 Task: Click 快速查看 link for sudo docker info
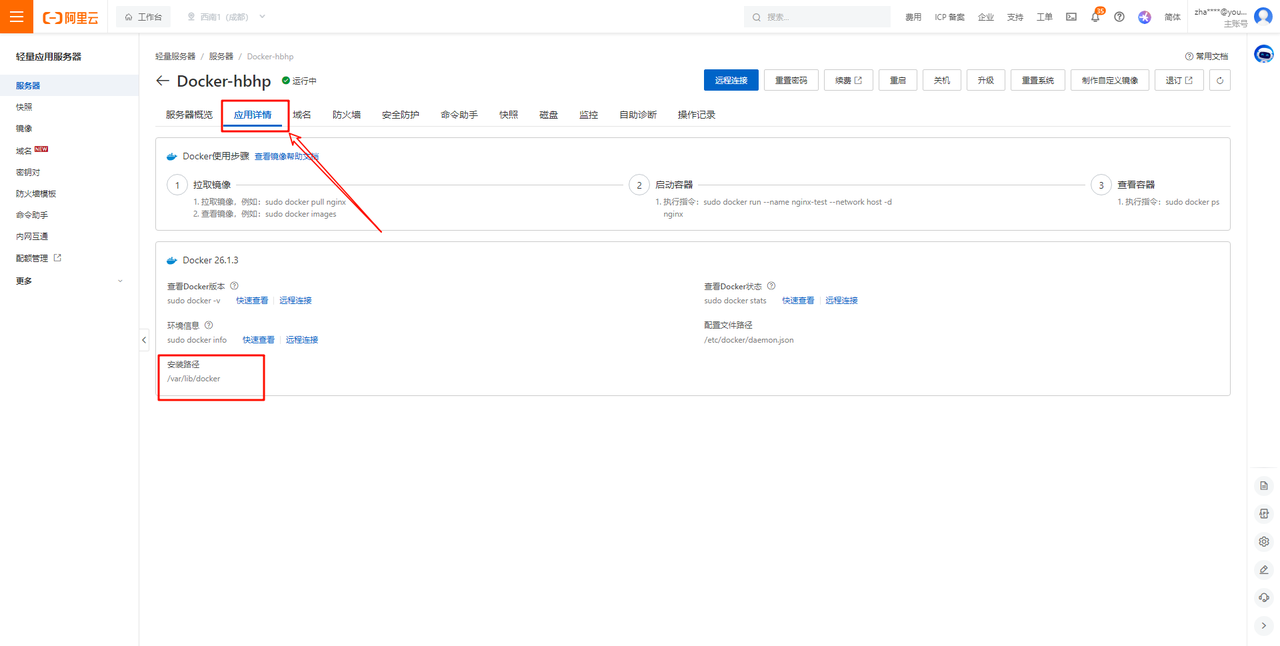point(258,340)
